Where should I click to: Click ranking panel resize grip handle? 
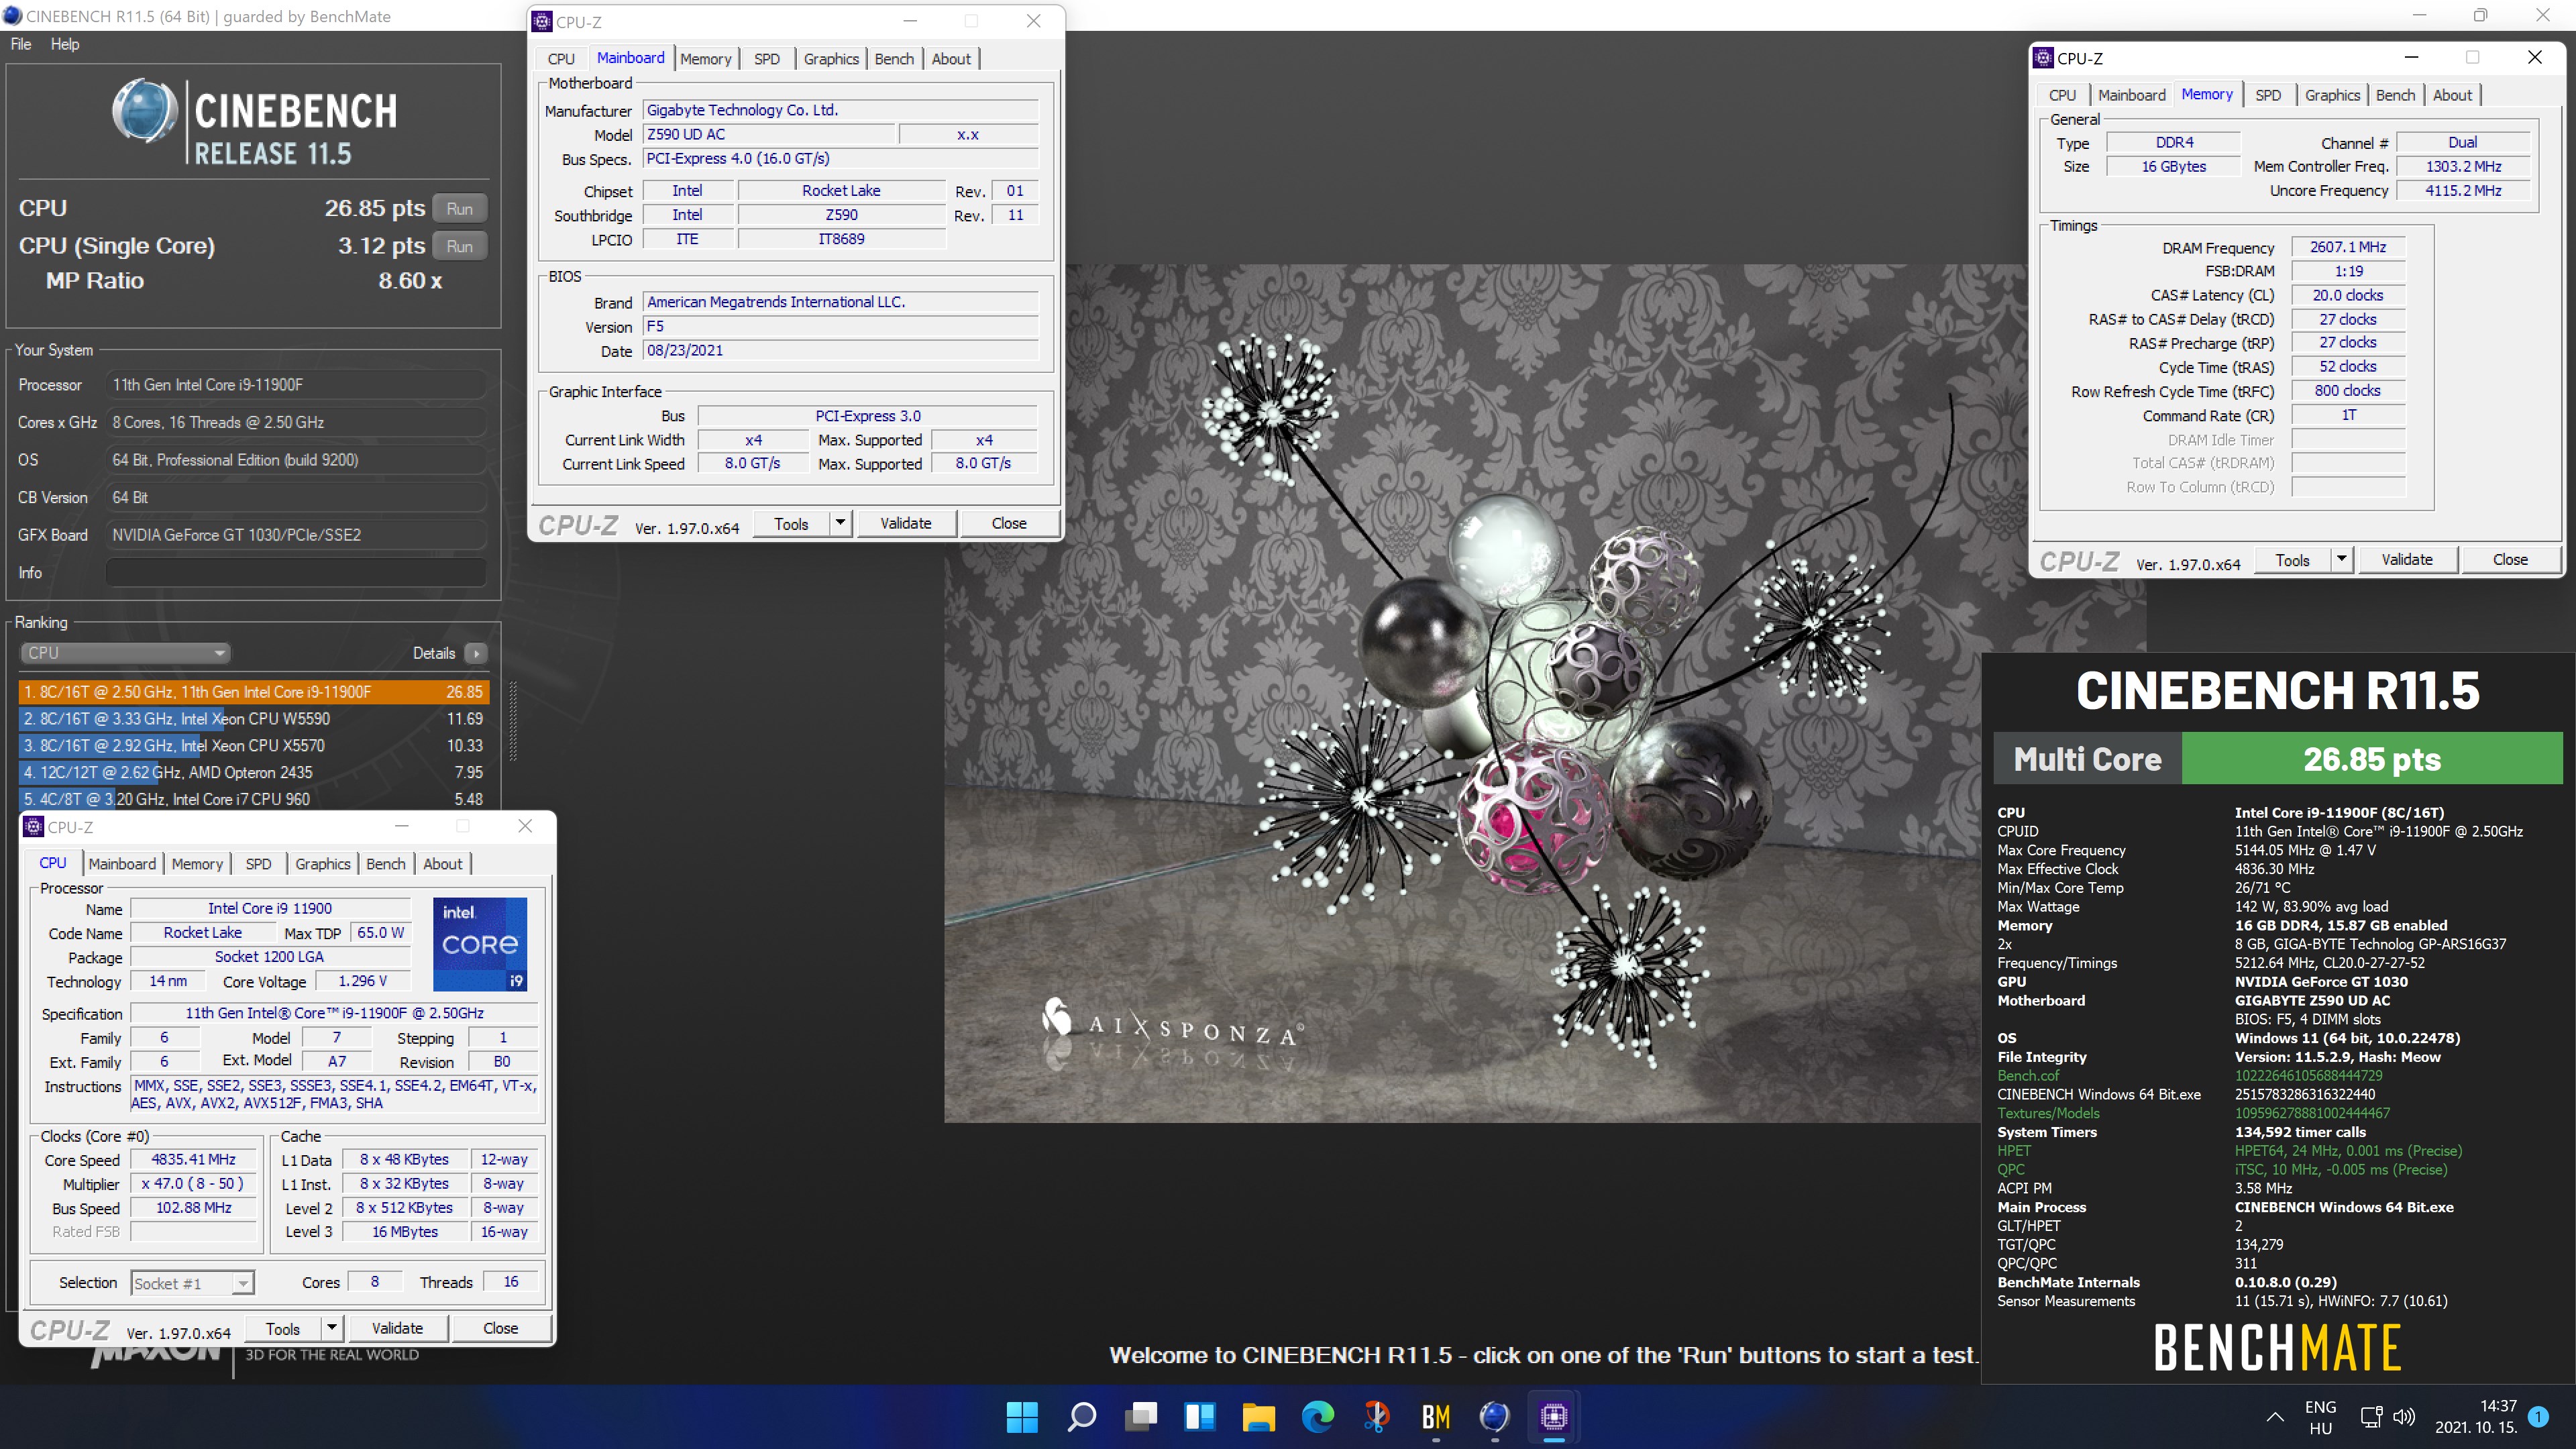tap(513, 722)
